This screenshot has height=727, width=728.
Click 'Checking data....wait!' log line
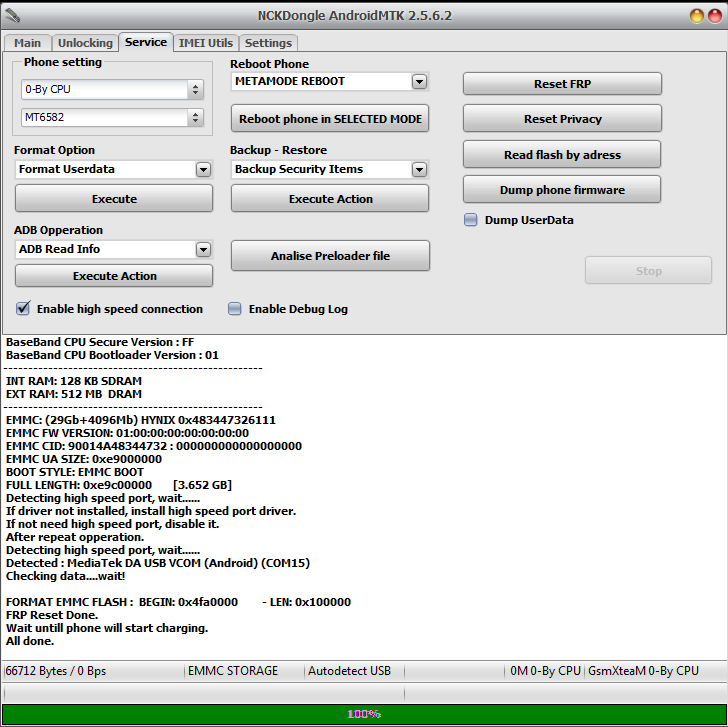65,576
